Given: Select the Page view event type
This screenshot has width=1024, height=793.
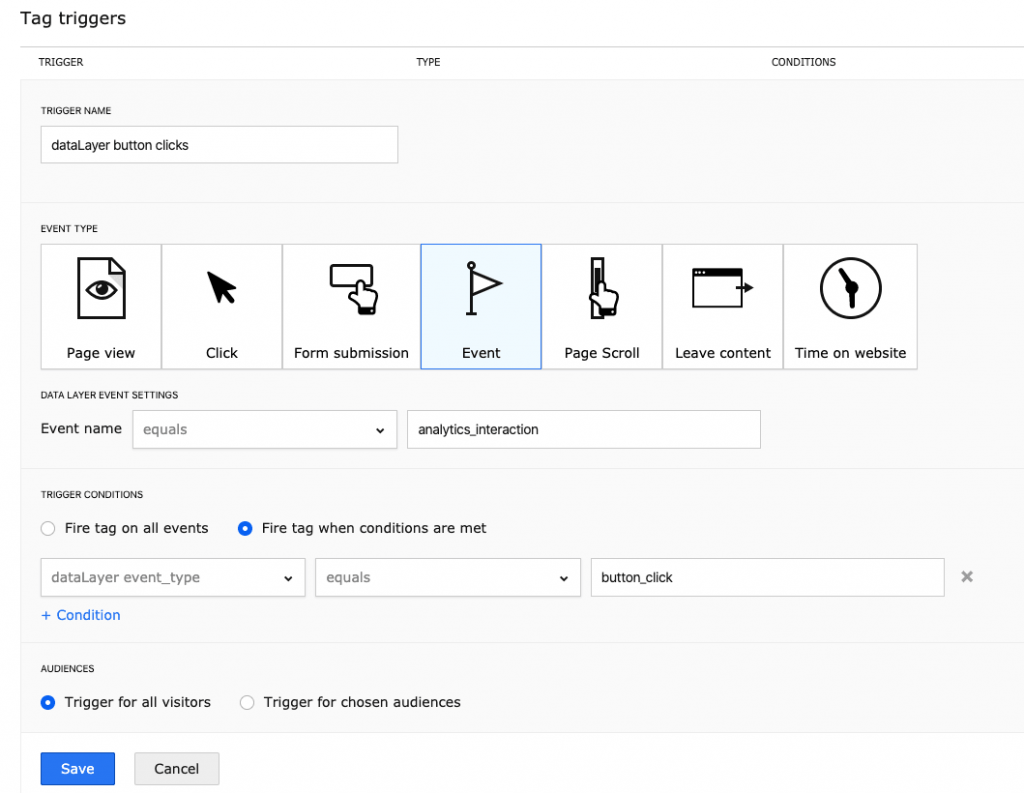Looking at the screenshot, I should [x=100, y=305].
